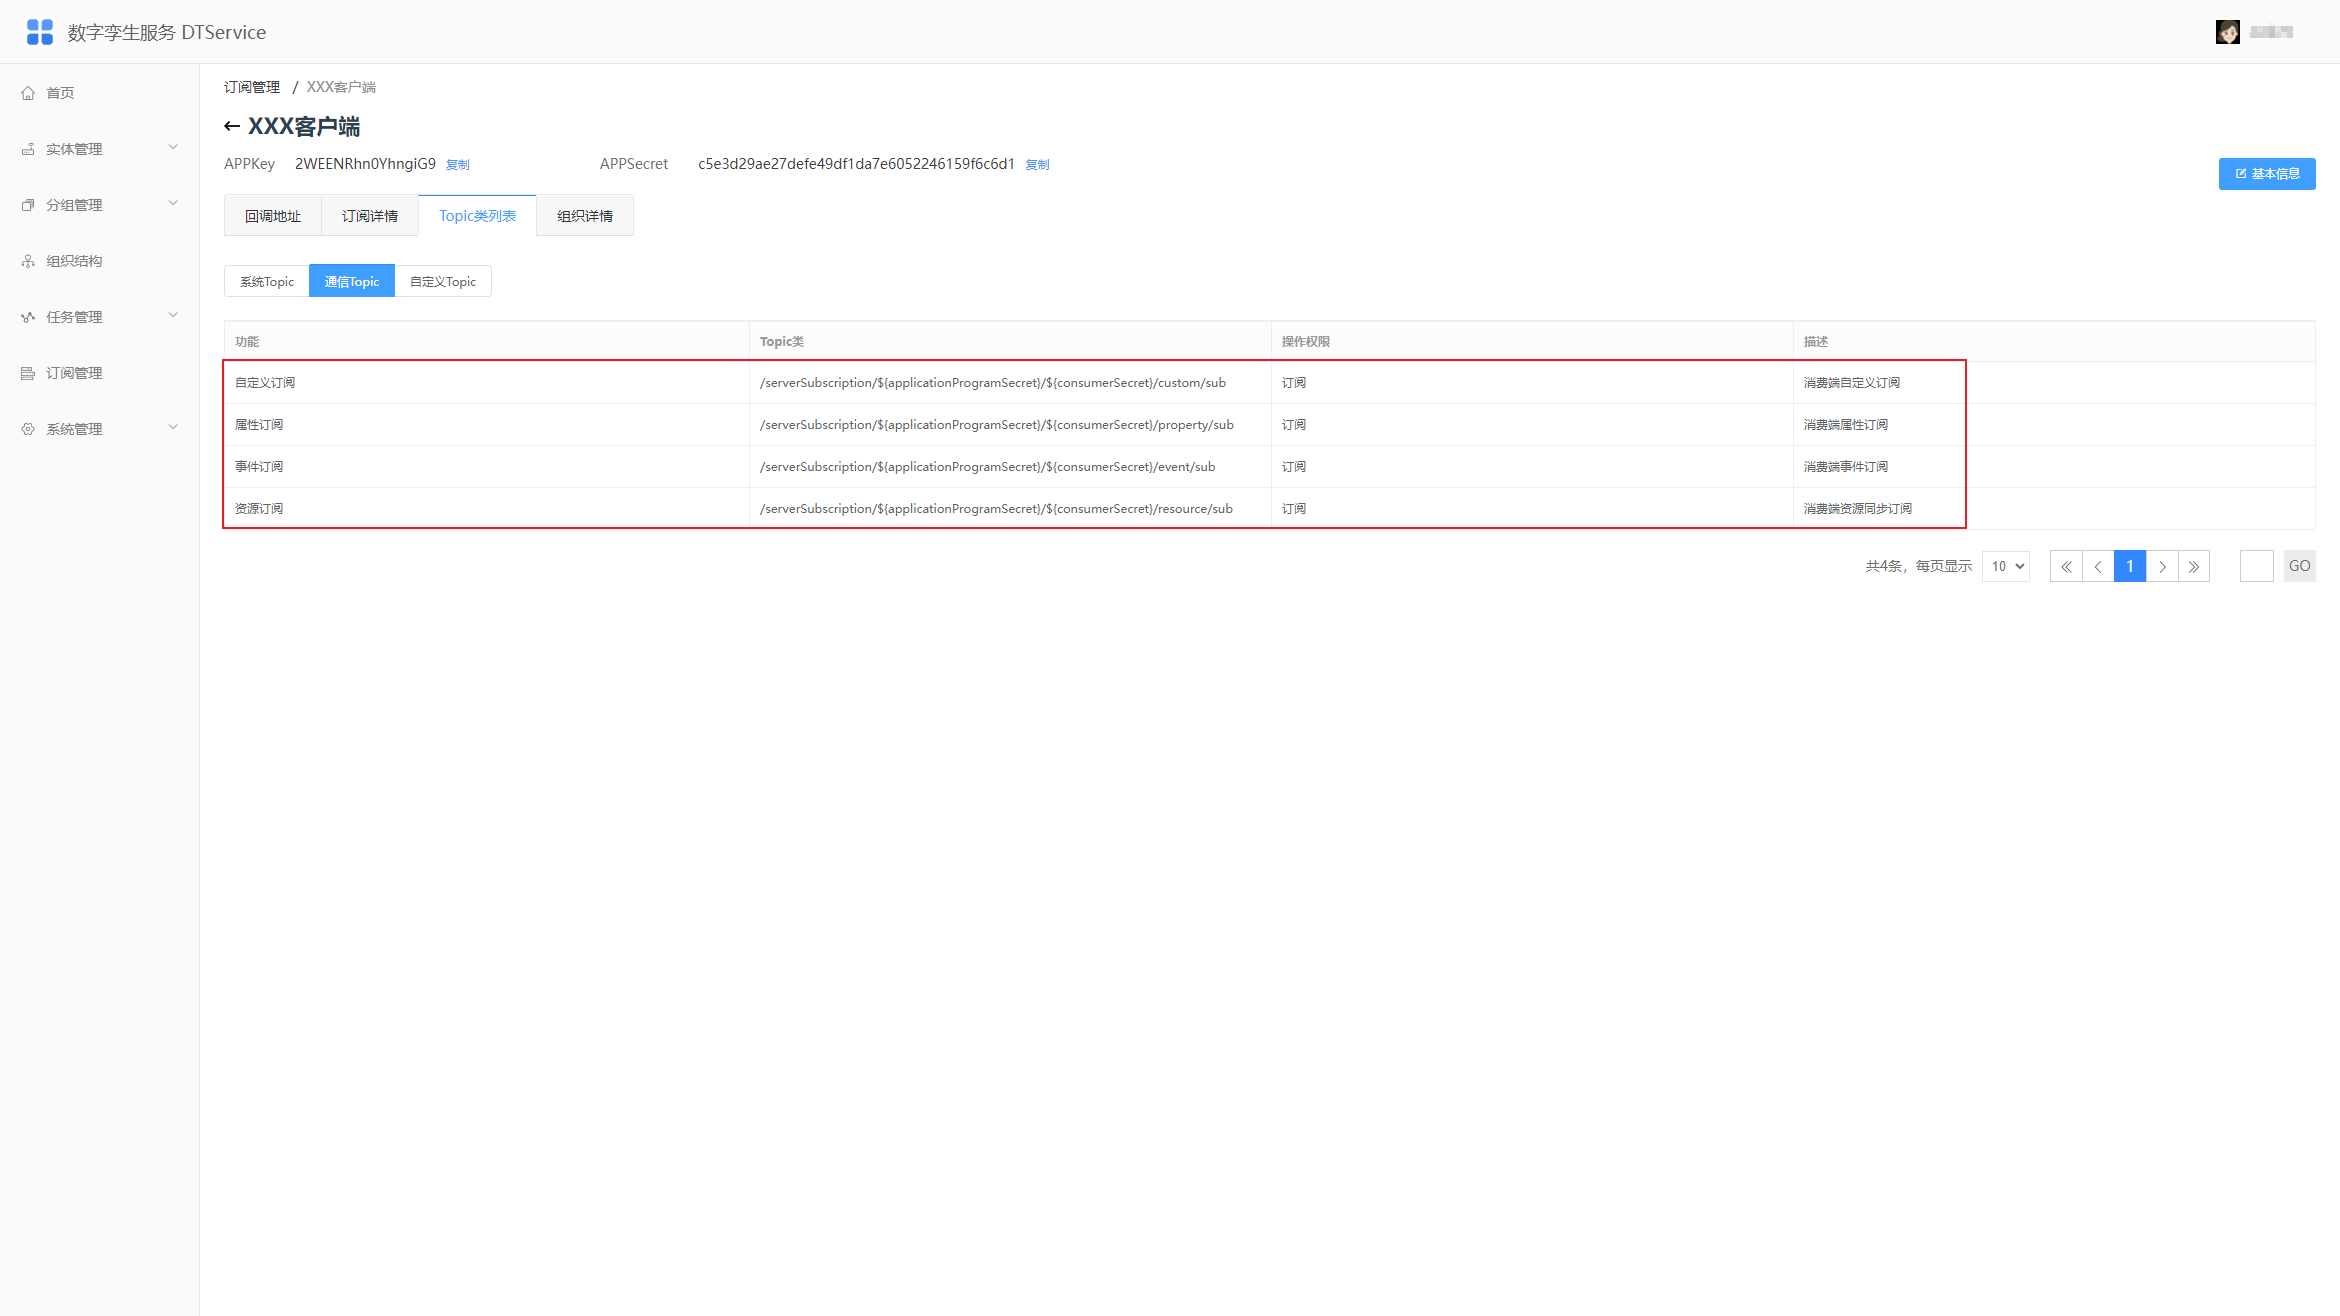Expand 实体管理 menu chevron
Screen dimensions: 2340x1316
173,148
